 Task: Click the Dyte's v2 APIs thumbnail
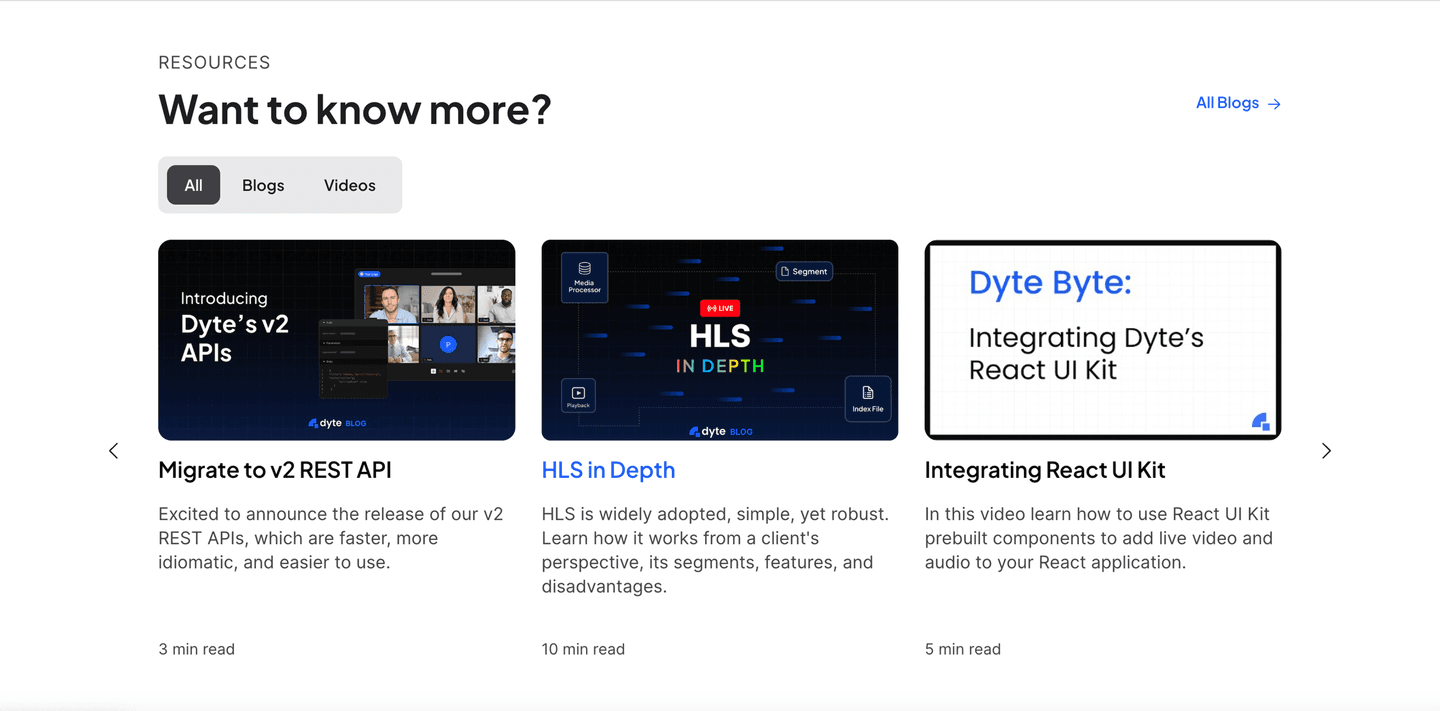(x=337, y=340)
